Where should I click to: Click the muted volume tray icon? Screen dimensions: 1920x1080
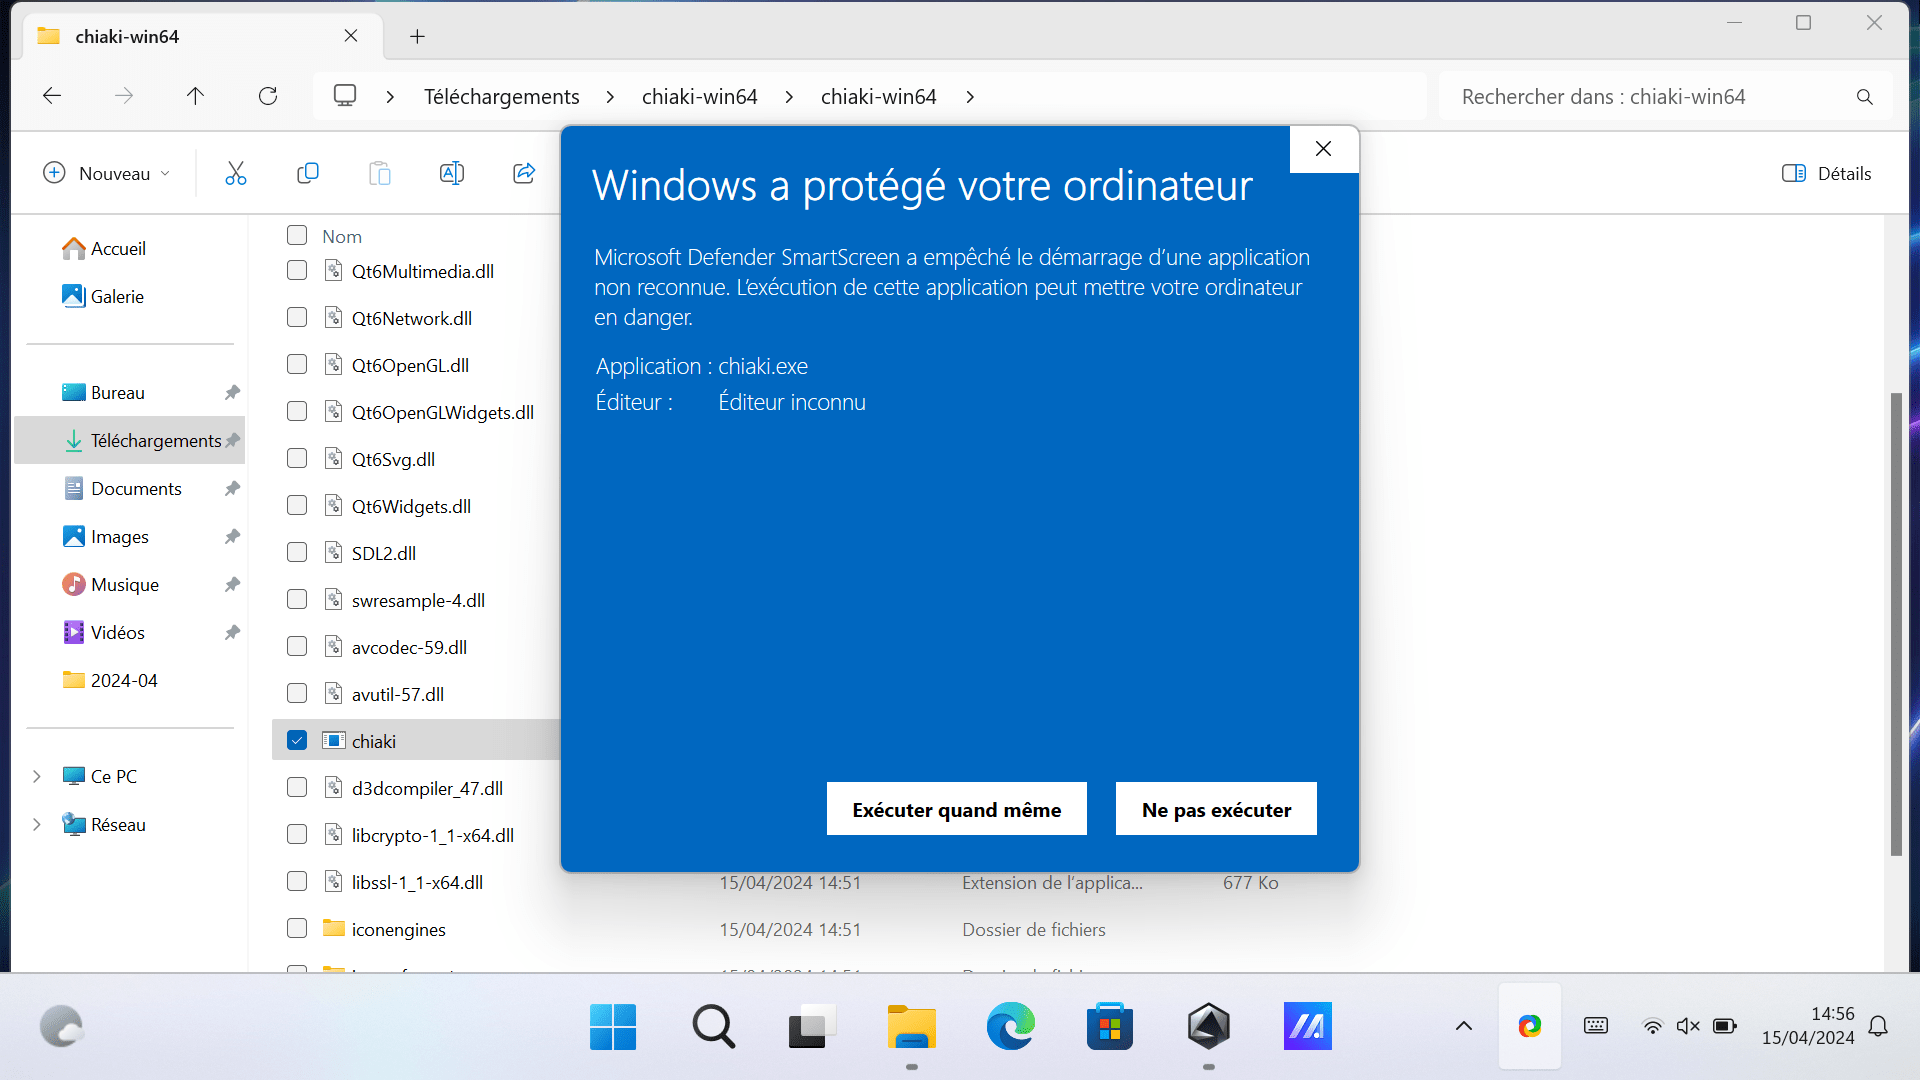point(1688,1026)
